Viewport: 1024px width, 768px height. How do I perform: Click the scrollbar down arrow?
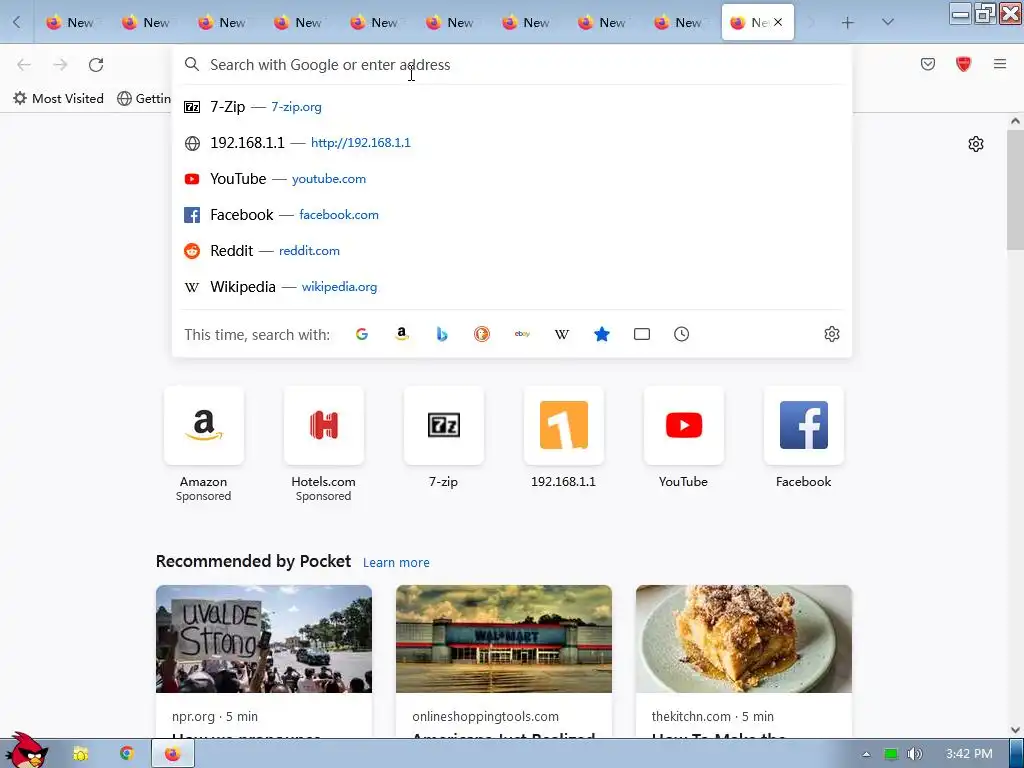click(1015, 730)
